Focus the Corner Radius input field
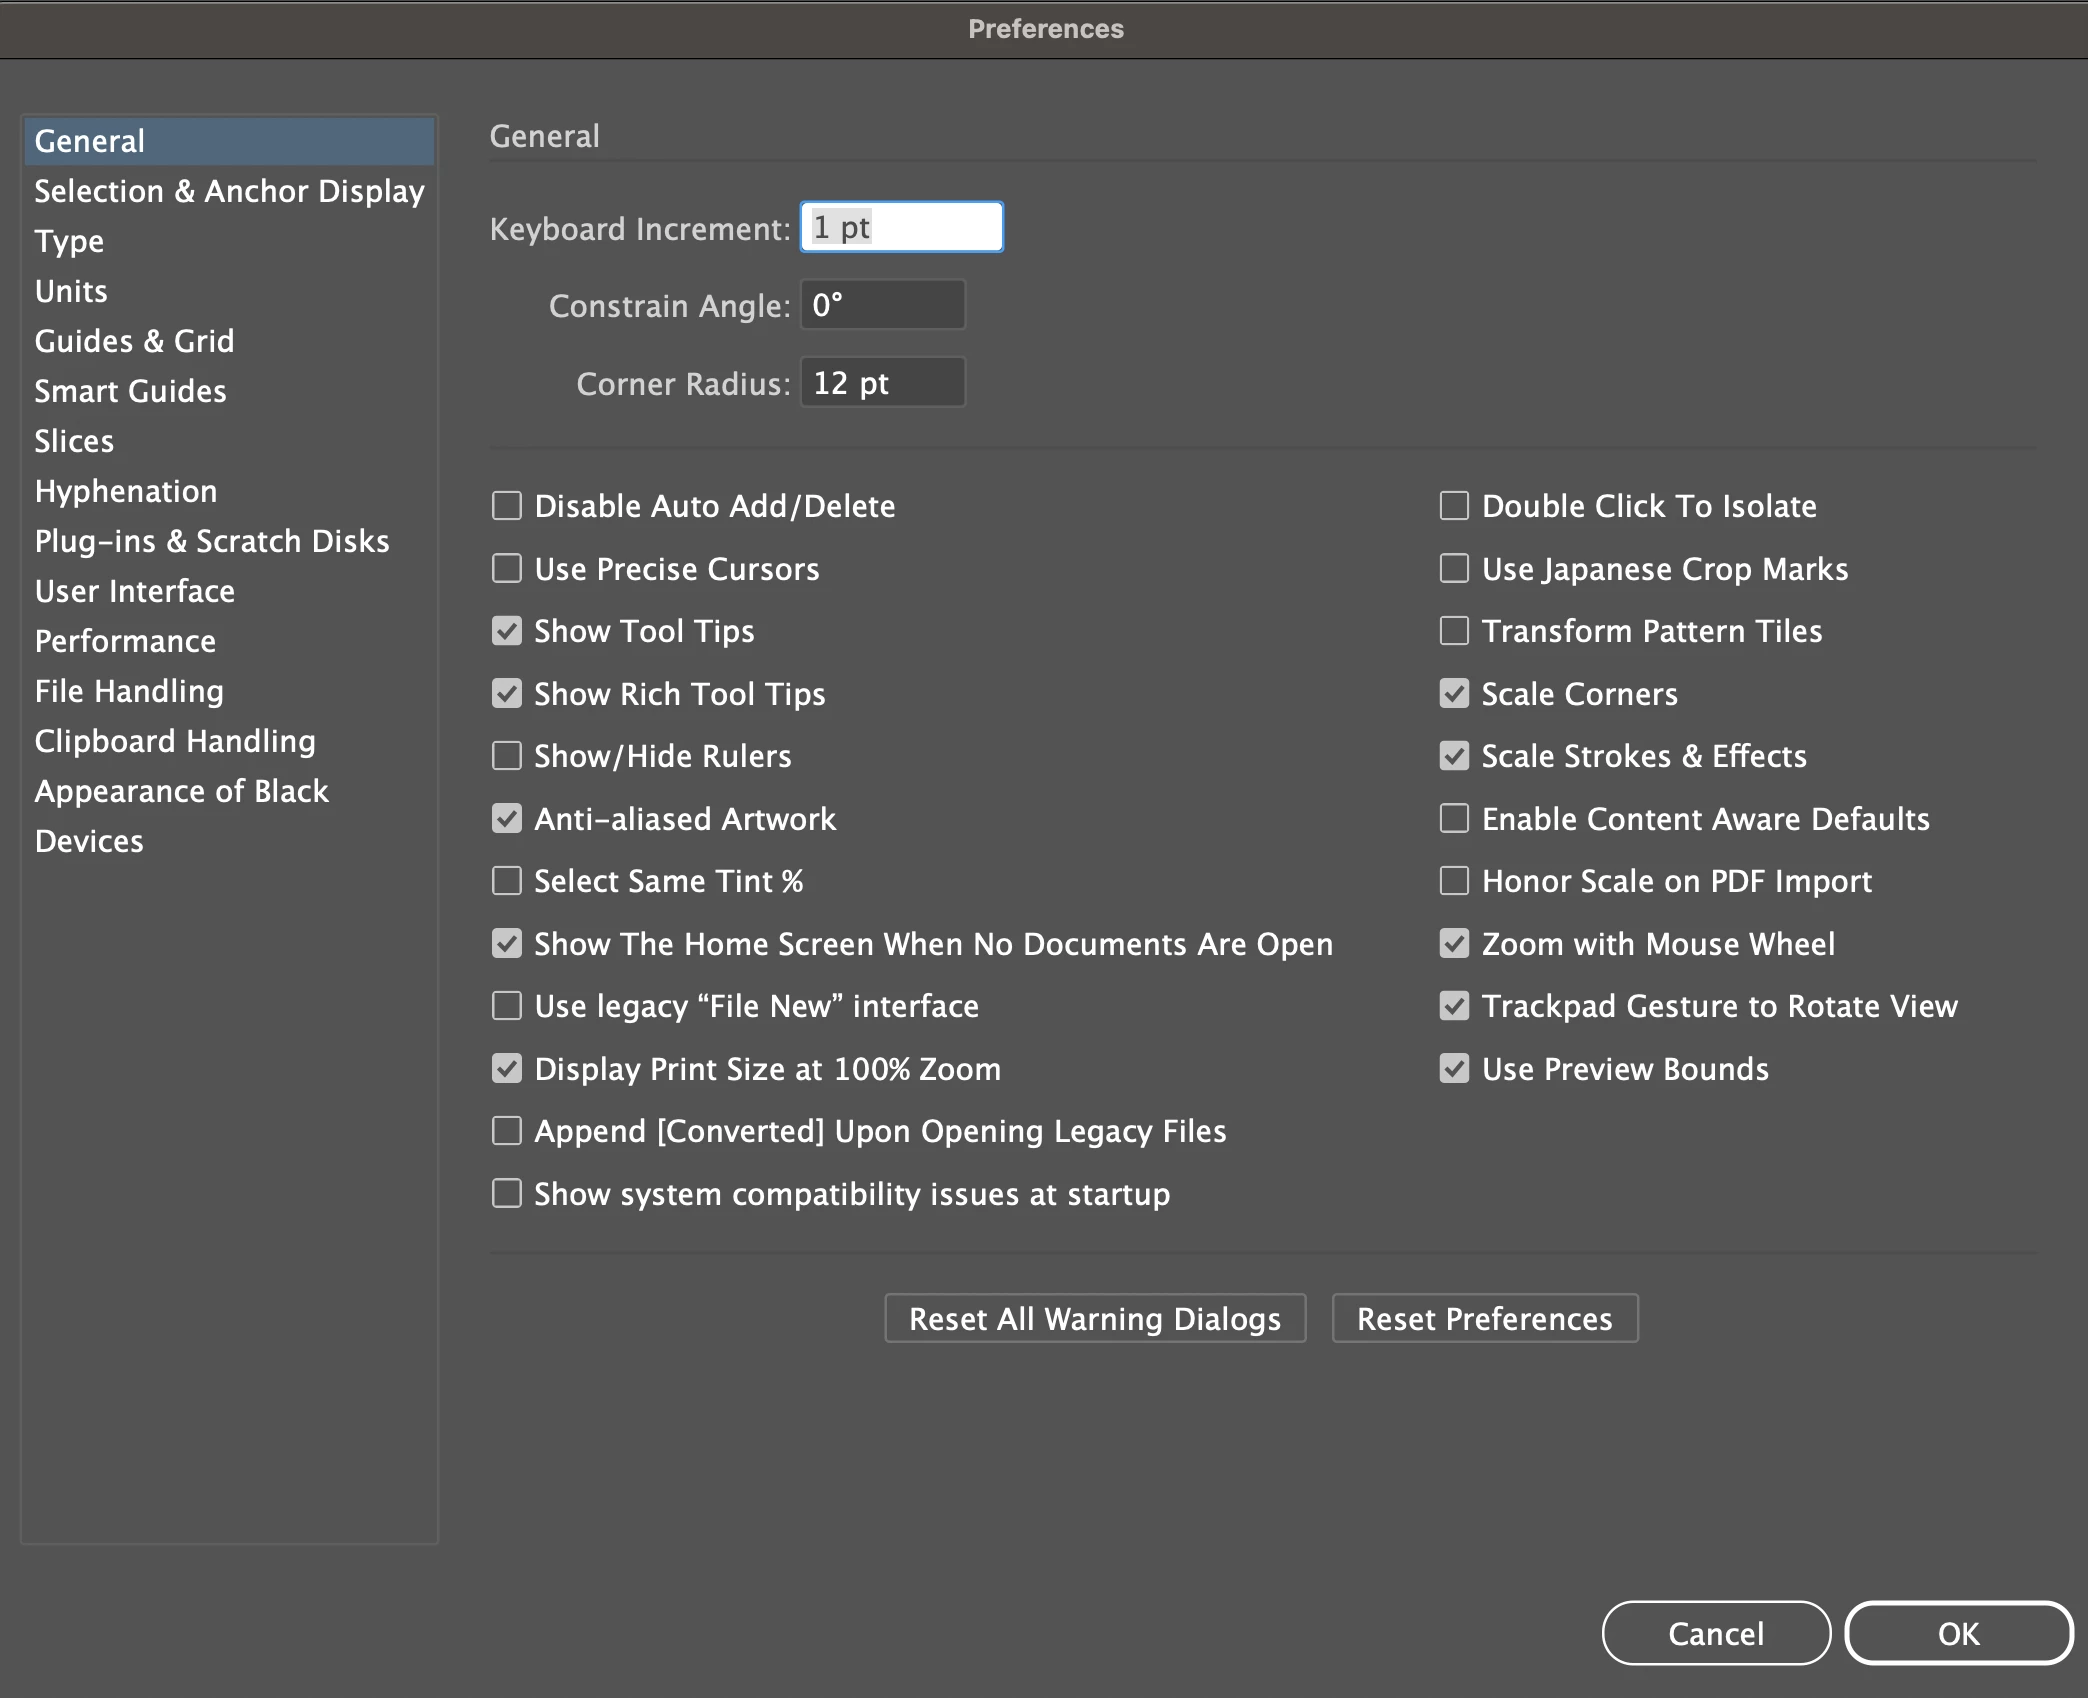 pyautogui.click(x=882, y=383)
